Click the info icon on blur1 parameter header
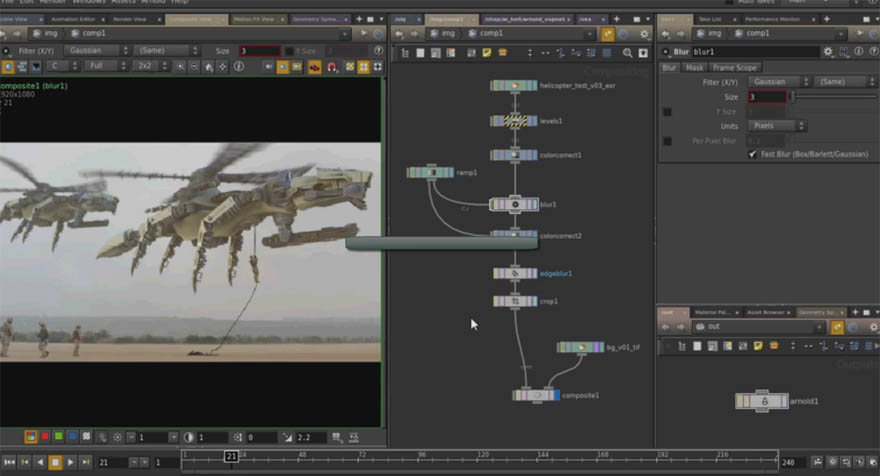The image size is (880, 476). (859, 52)
